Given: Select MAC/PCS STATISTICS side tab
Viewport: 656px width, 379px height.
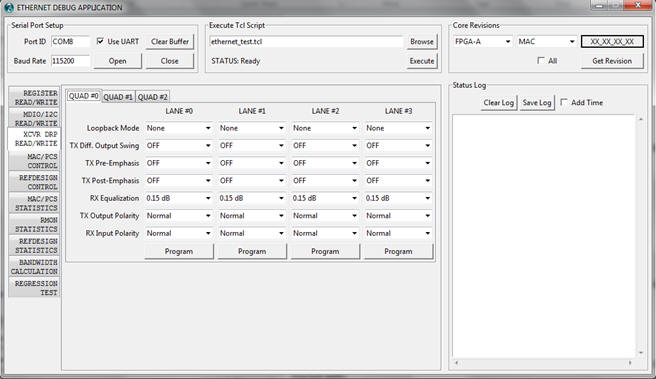Looking at the screenshot, I should [34, 203].
